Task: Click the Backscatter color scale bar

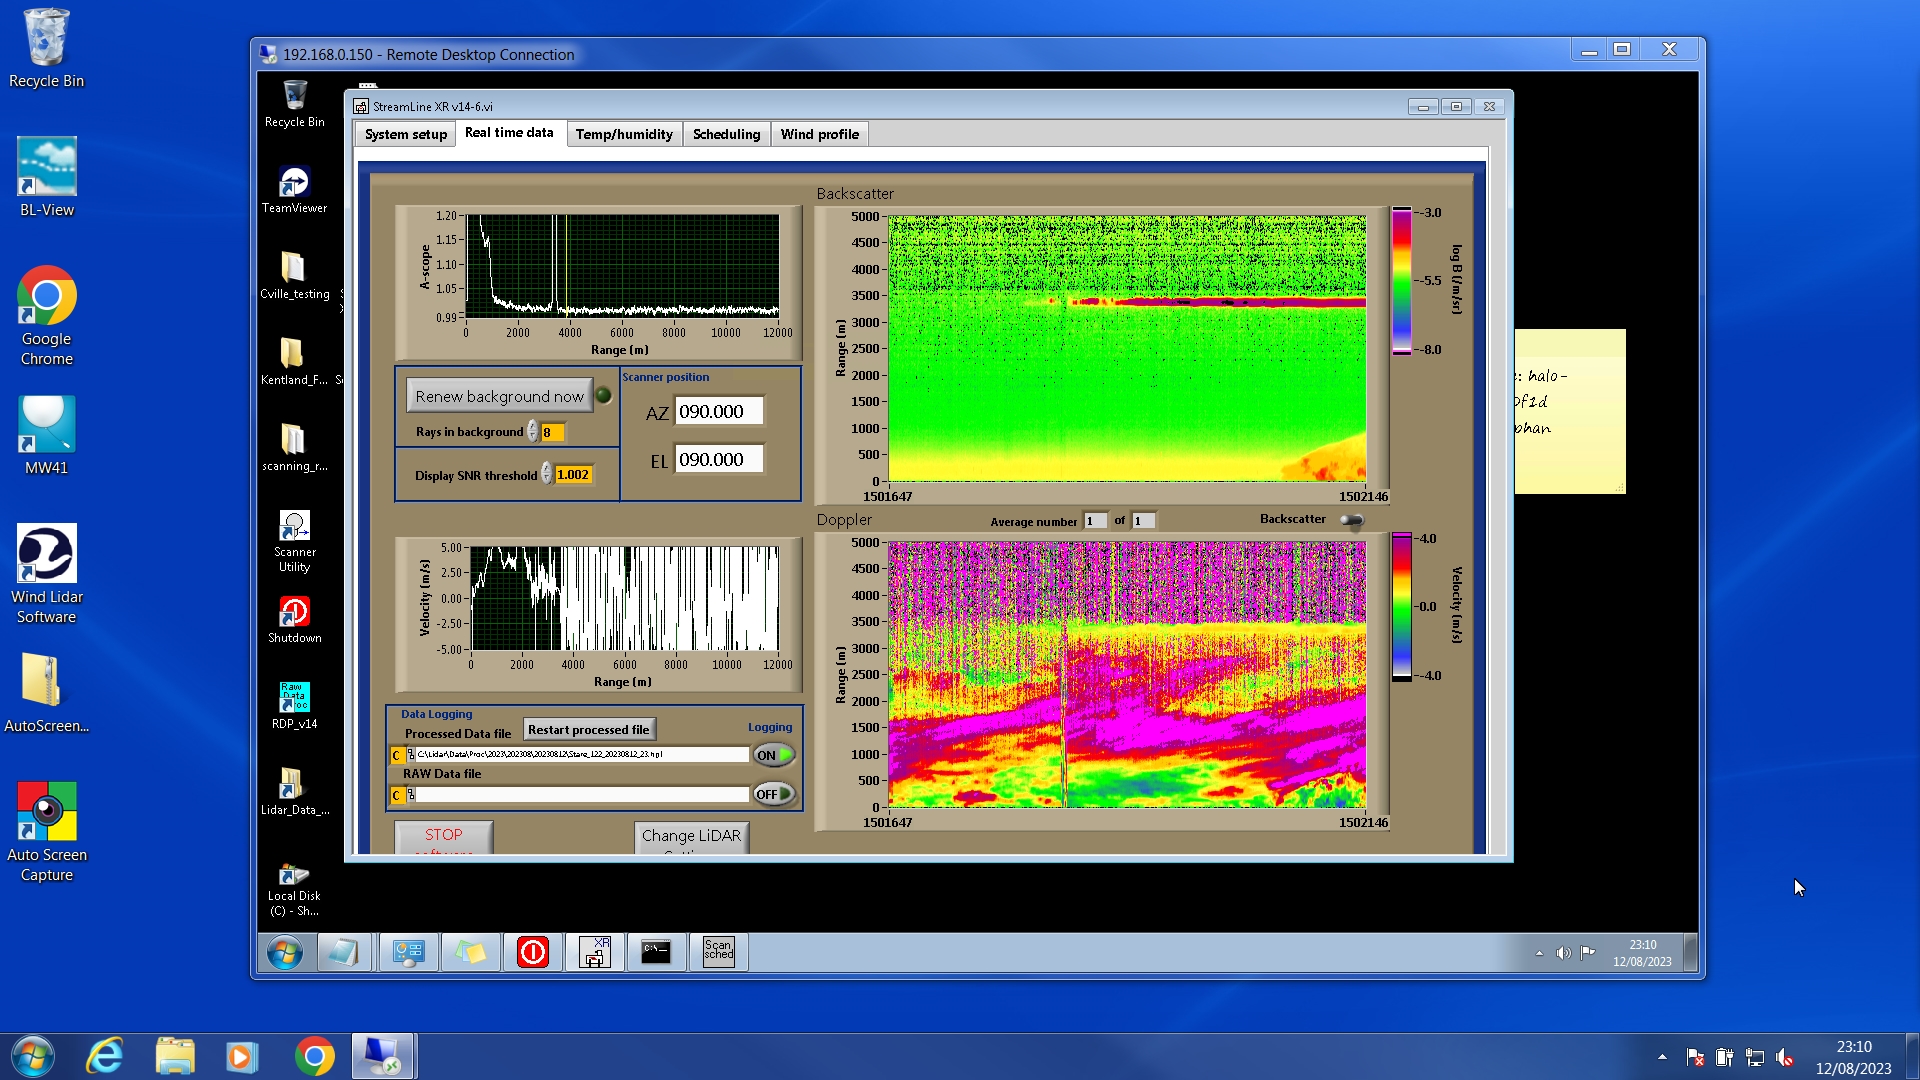Action: pos(1401,281)
